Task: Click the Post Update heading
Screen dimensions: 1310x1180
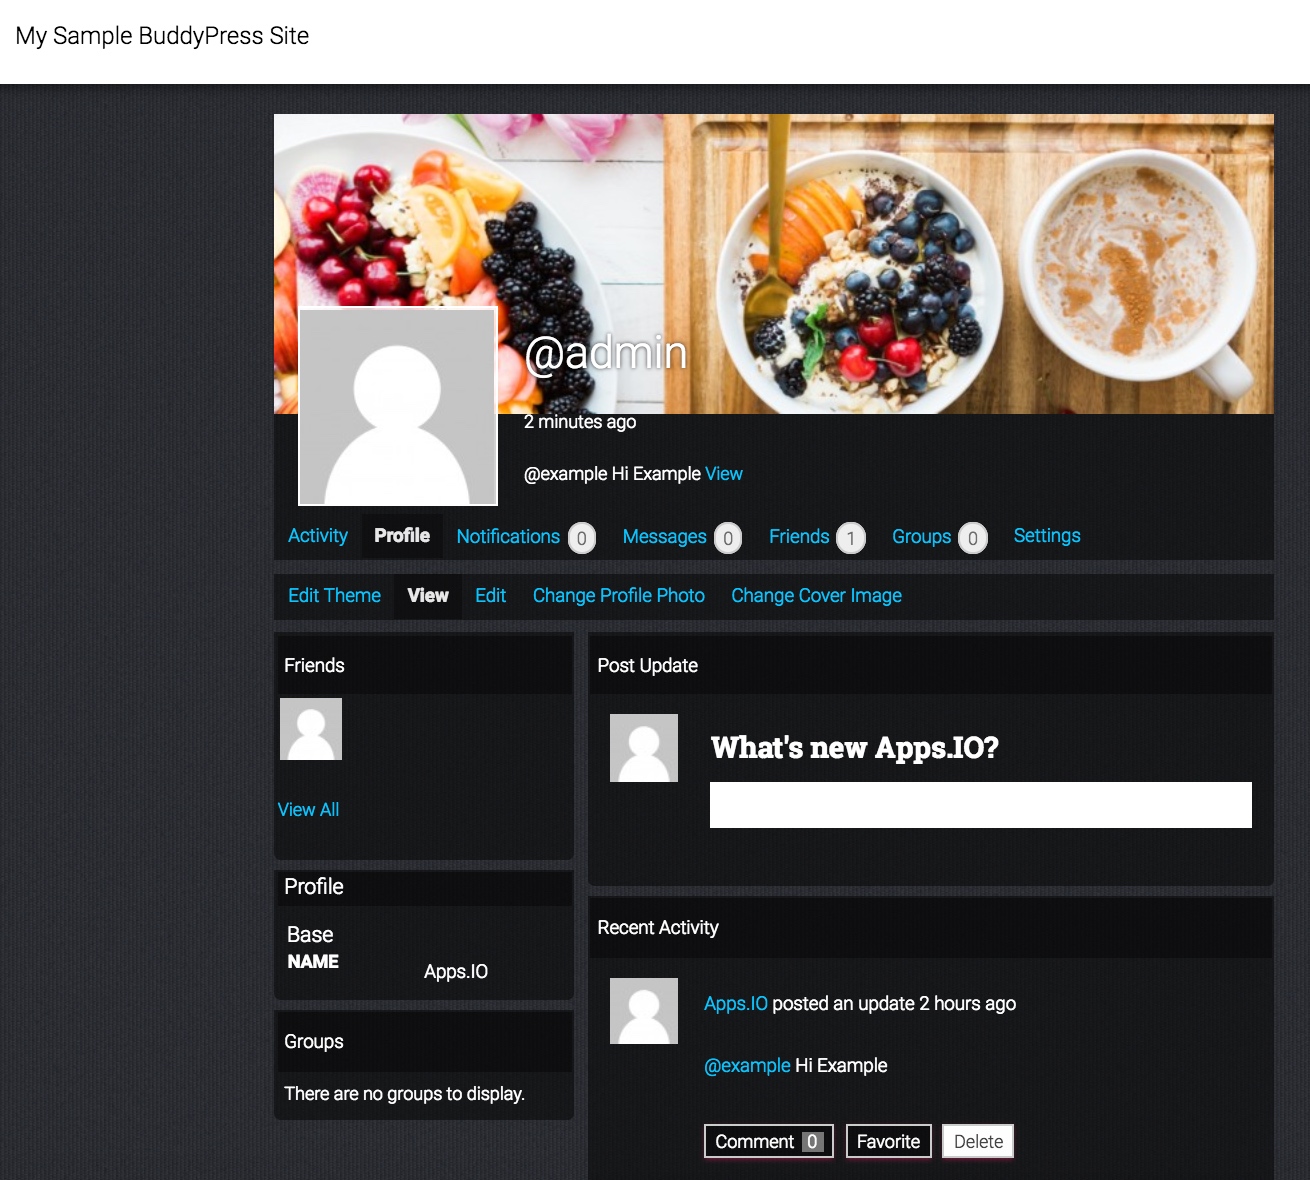Action: [x=648, y=666]
